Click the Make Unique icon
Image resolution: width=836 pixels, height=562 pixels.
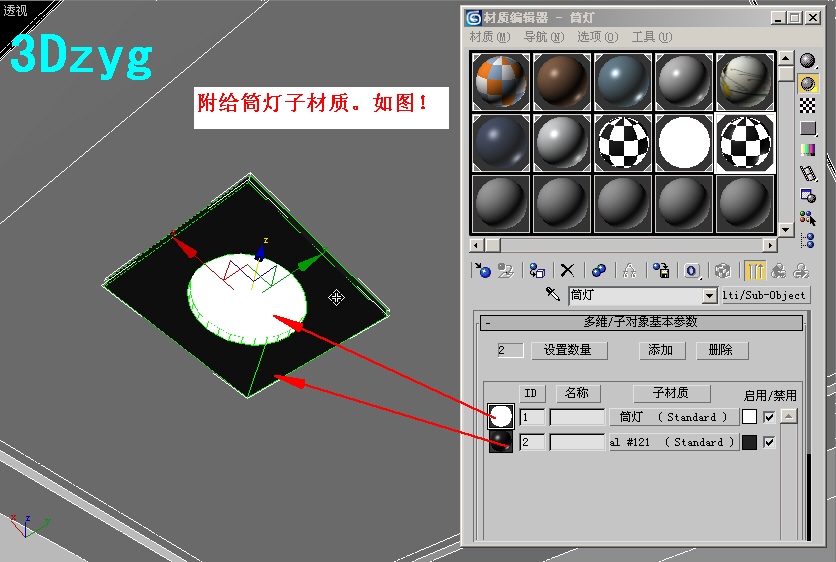(x=630, y=270)
